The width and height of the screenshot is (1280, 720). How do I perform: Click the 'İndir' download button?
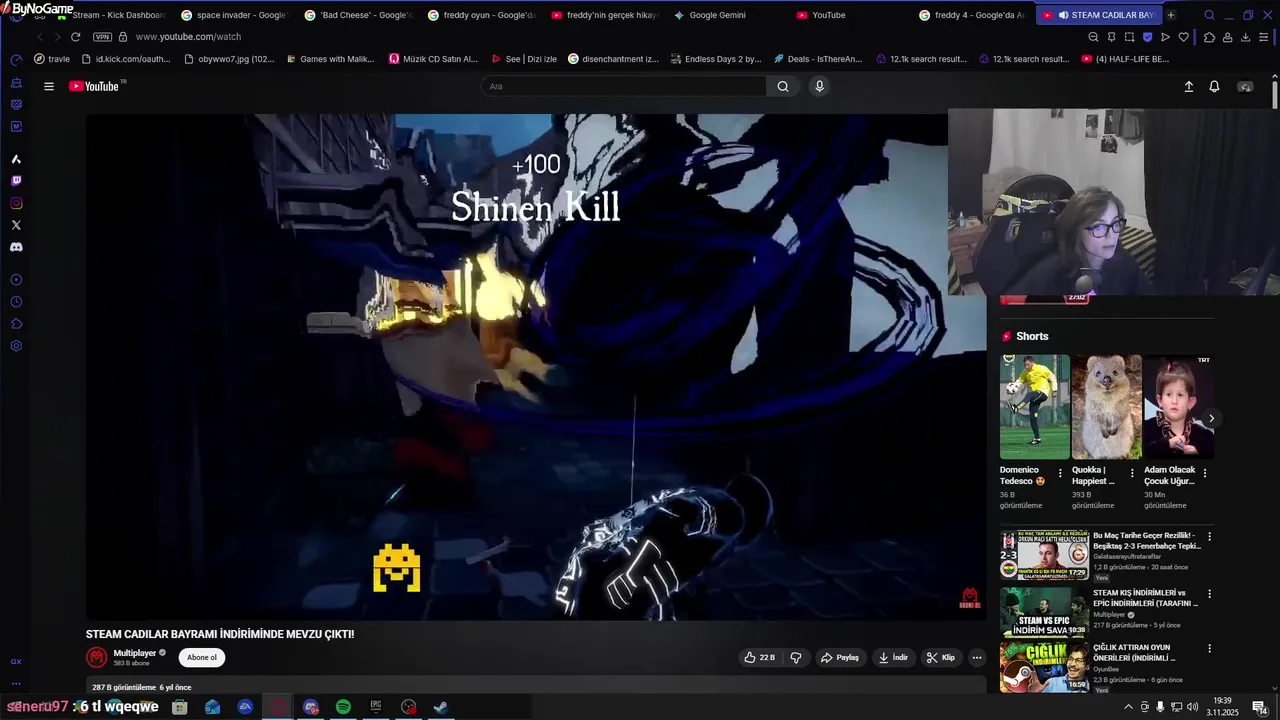894,657
